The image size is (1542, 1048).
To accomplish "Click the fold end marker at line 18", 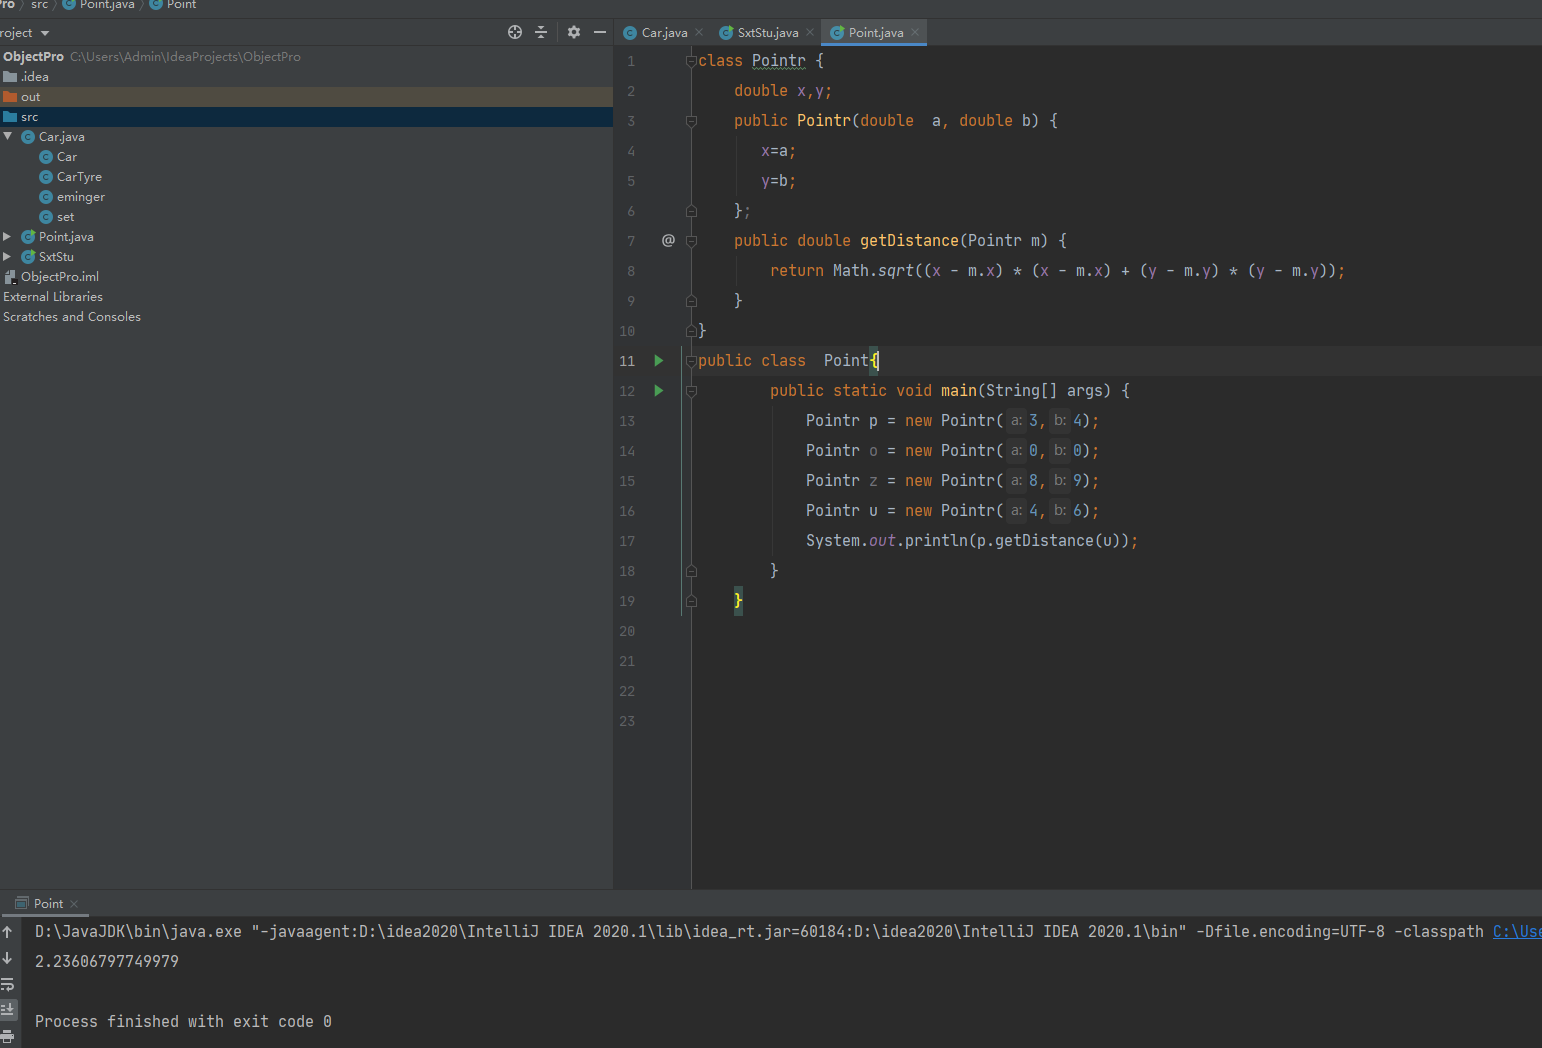I will (x=691, y=571).
